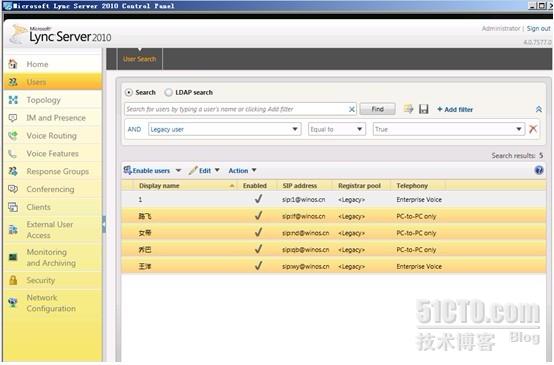This screenshot has width=554, height=365.
Task: Select row with sip:nd@winos.cn
Action: (x=334, y=233)
